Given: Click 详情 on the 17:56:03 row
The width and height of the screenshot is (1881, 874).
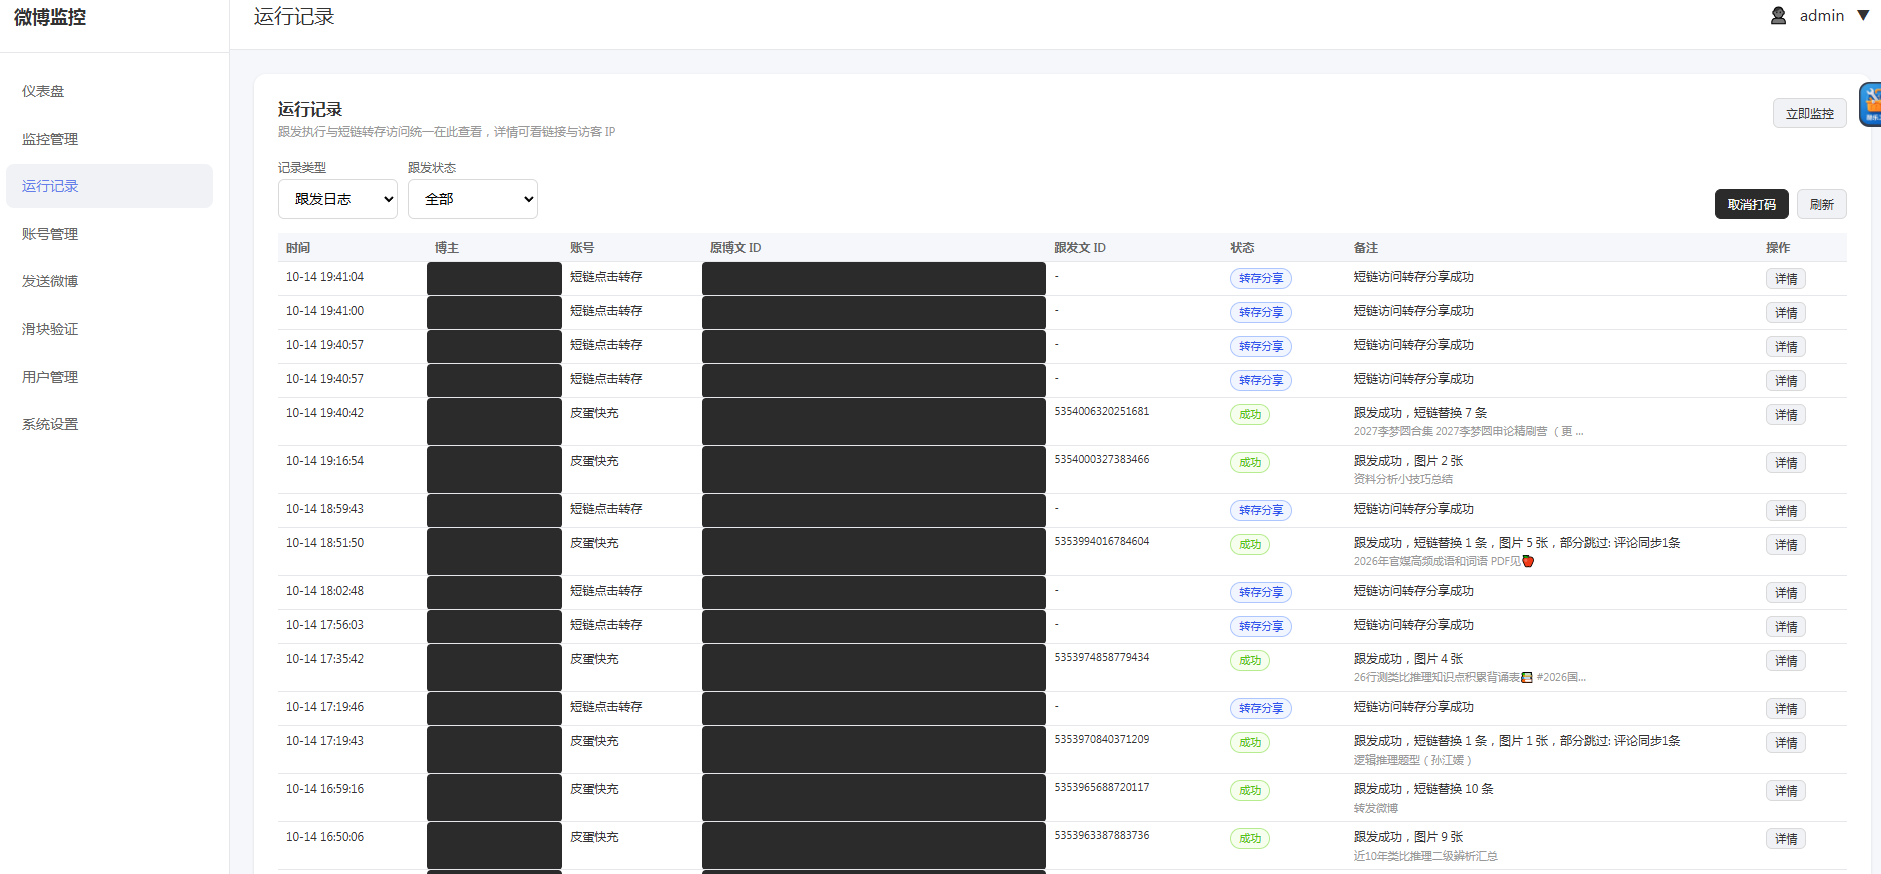Looking at the screenshot, I should click(1786, 627).
